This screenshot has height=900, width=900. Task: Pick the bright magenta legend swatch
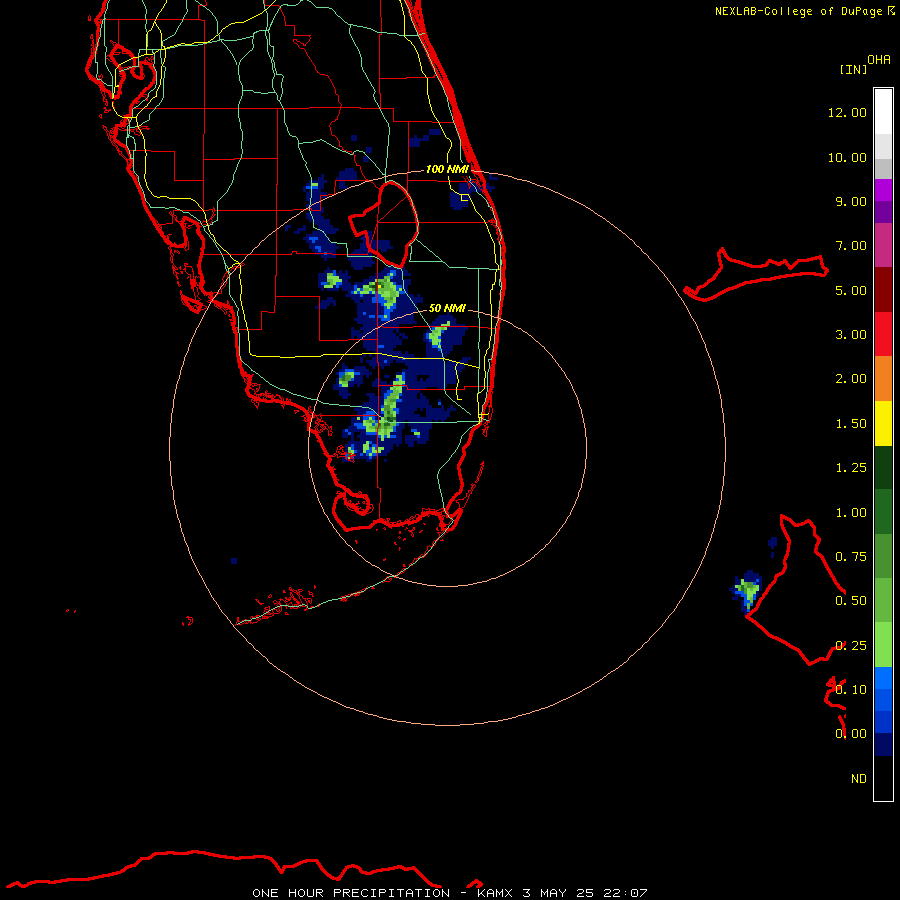[x=883, y=190]
